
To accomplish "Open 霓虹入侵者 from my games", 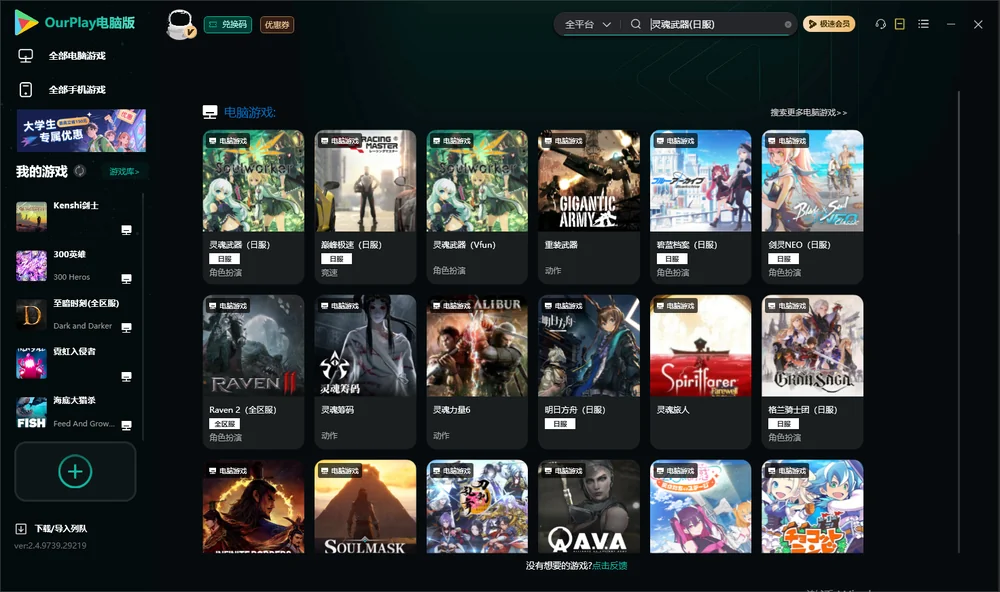I will point(75,363).
